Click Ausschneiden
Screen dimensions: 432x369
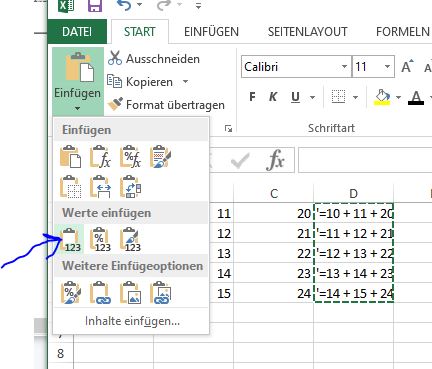154,59
